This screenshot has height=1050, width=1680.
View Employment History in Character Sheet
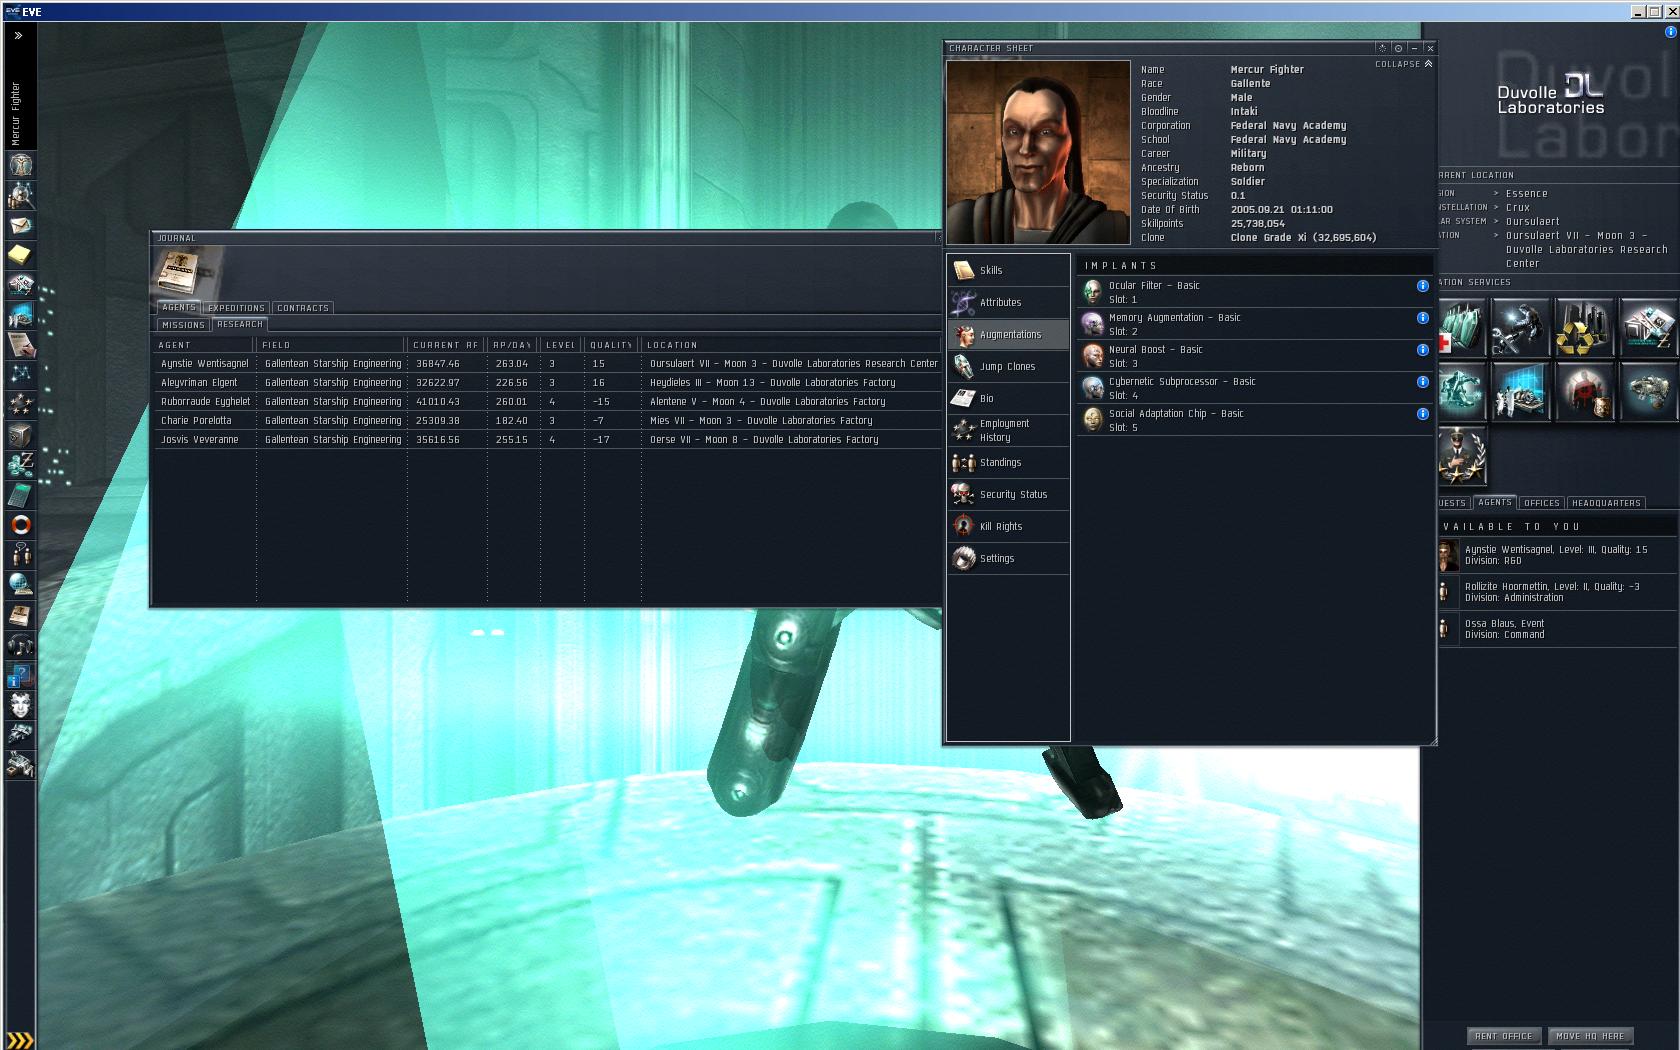click(x=1008, y=430)
